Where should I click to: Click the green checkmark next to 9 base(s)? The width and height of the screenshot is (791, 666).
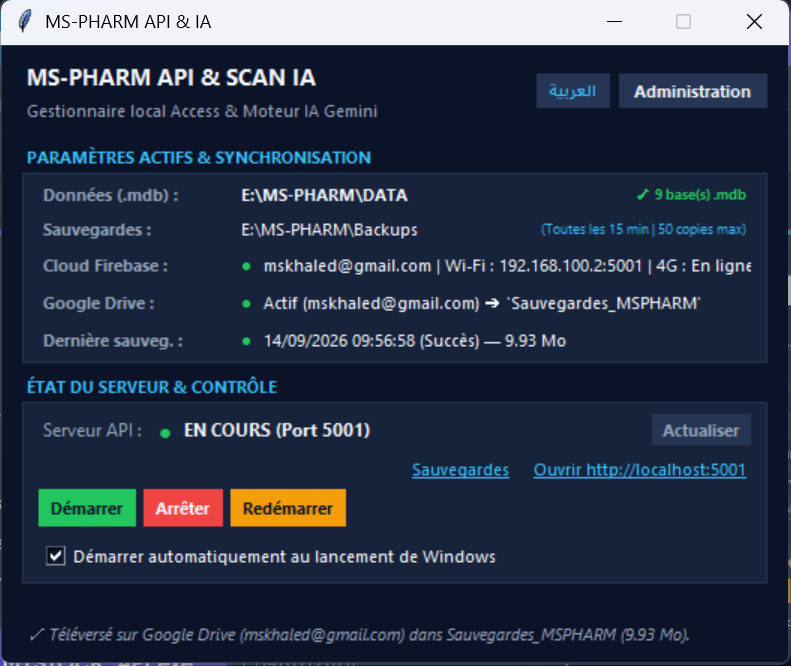pyautogui.click(x=642, y=195)
